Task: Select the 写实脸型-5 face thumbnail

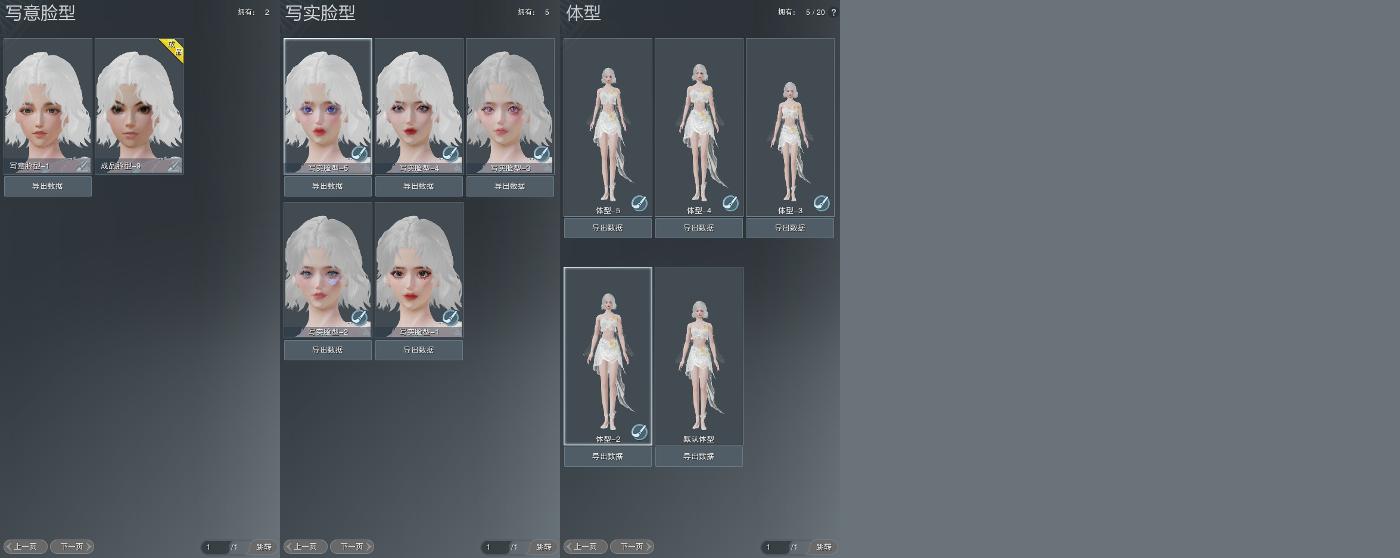Action: pos(328,106)
